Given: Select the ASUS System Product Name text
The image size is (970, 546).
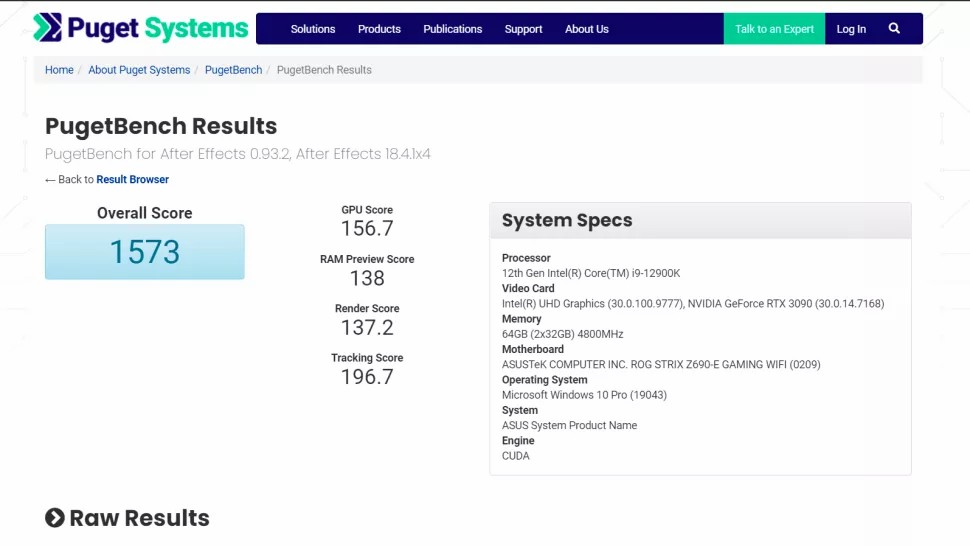Looking at the screenshot, I should tap(569, 425).
